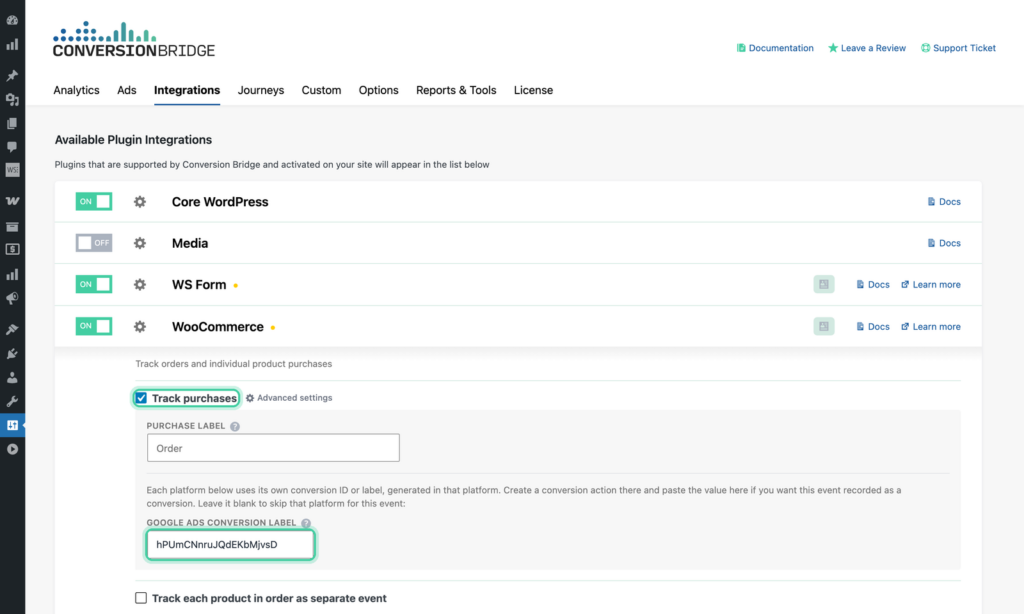Viewport: 1024px width, 614px height.
Task: Turn on the Media integration toggle
Action: [93, 243]
